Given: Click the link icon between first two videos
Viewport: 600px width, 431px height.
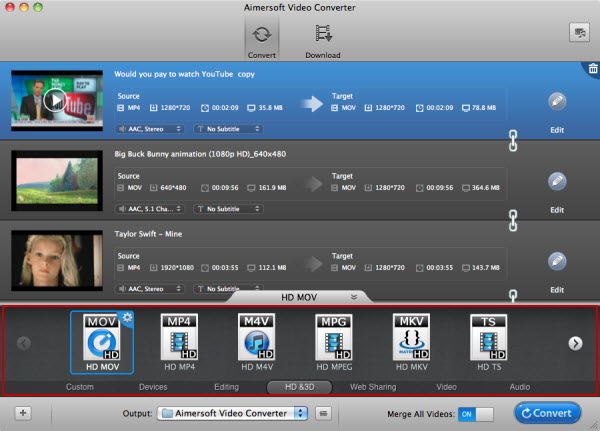Looking at the screenshot, I should pos(514,140).
